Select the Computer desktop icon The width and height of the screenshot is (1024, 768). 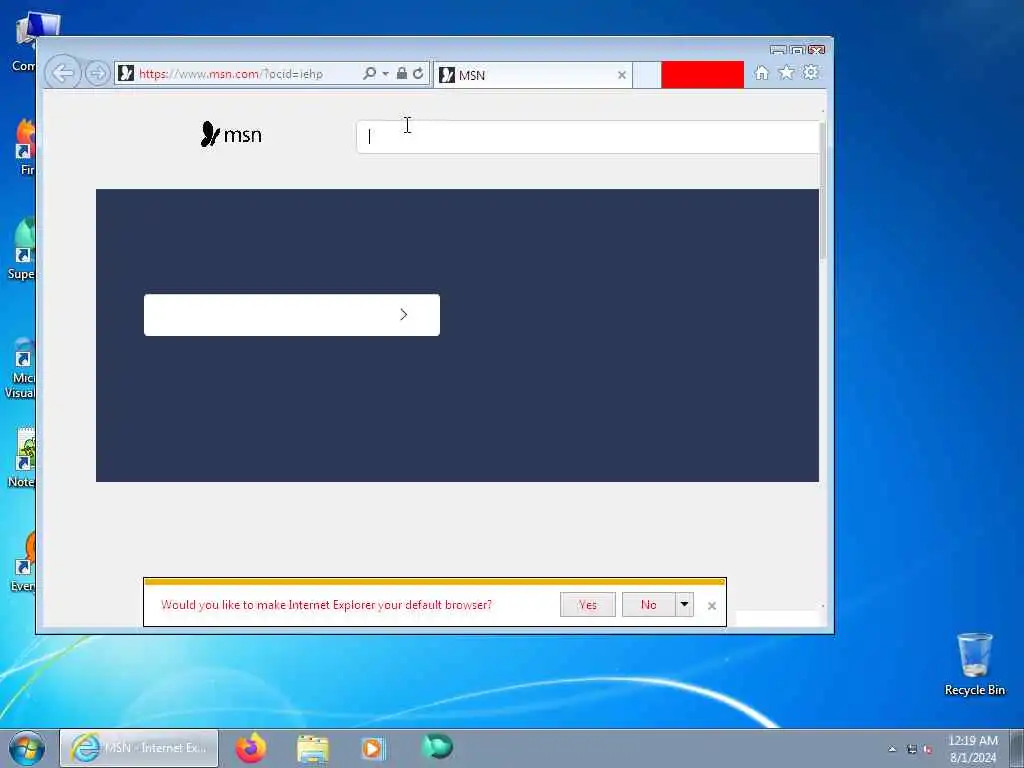28,40
